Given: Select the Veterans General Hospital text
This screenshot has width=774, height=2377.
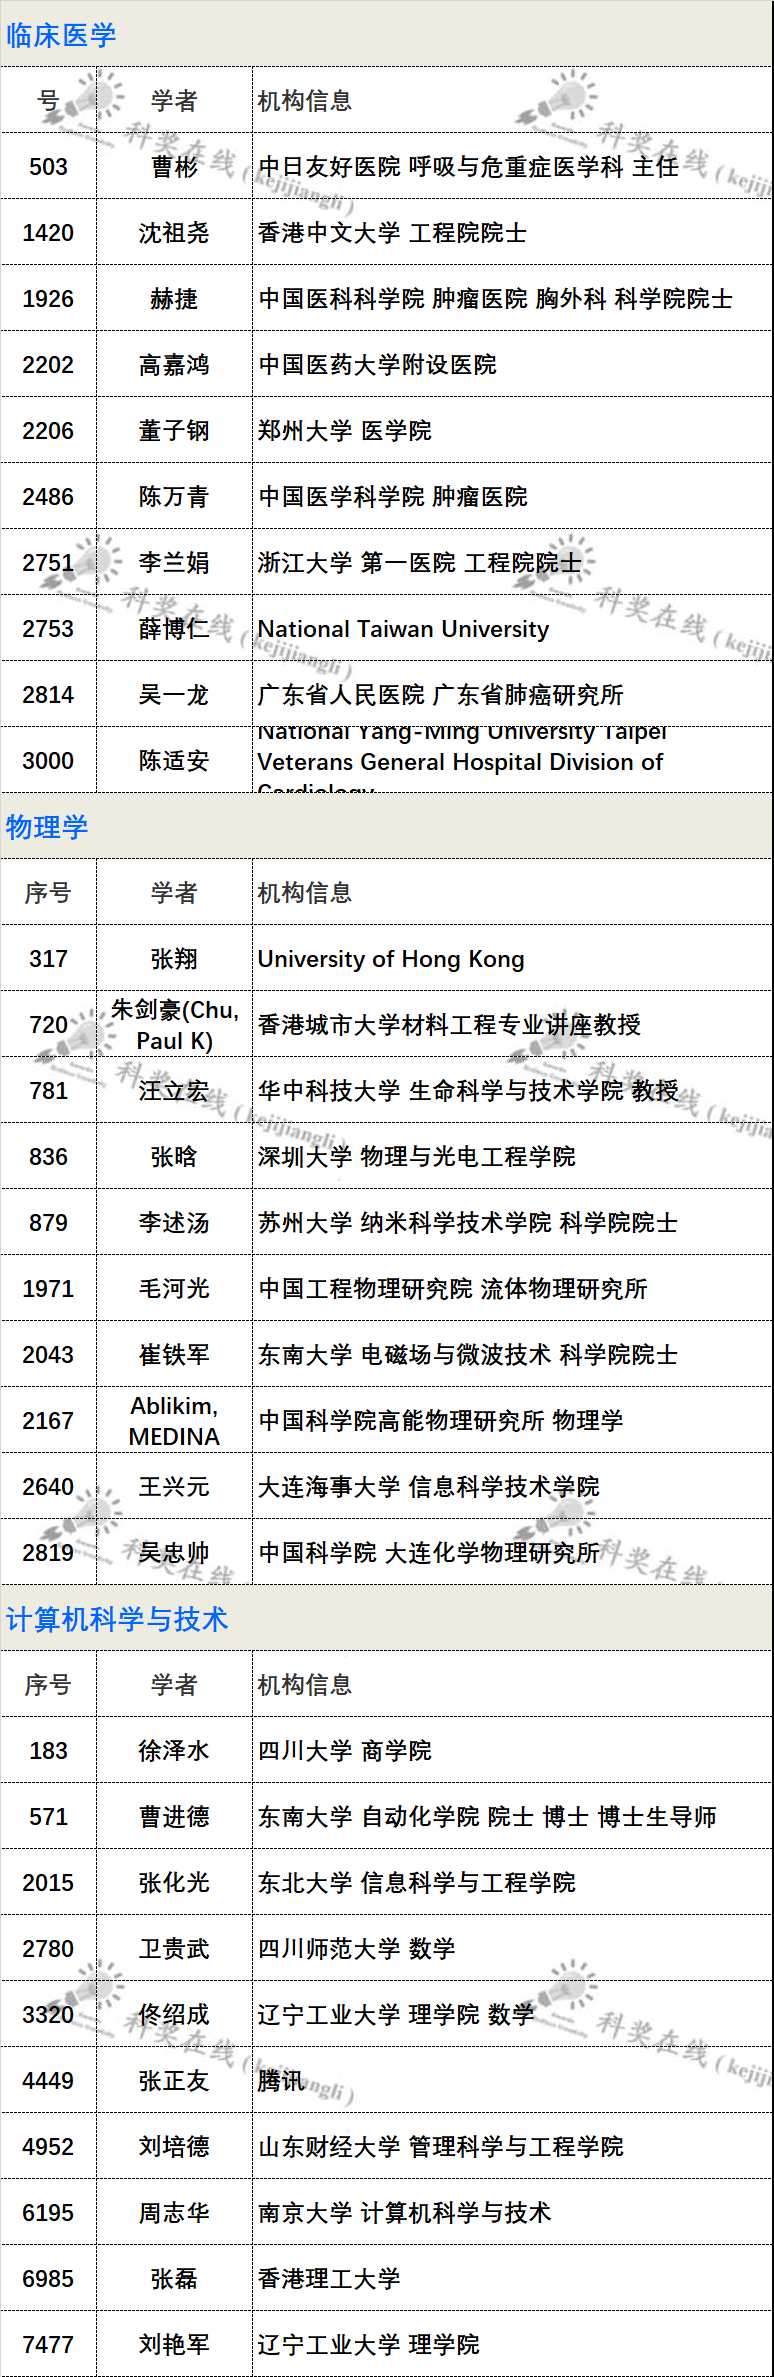Looking at the screenshot, I should pos(460,762).
